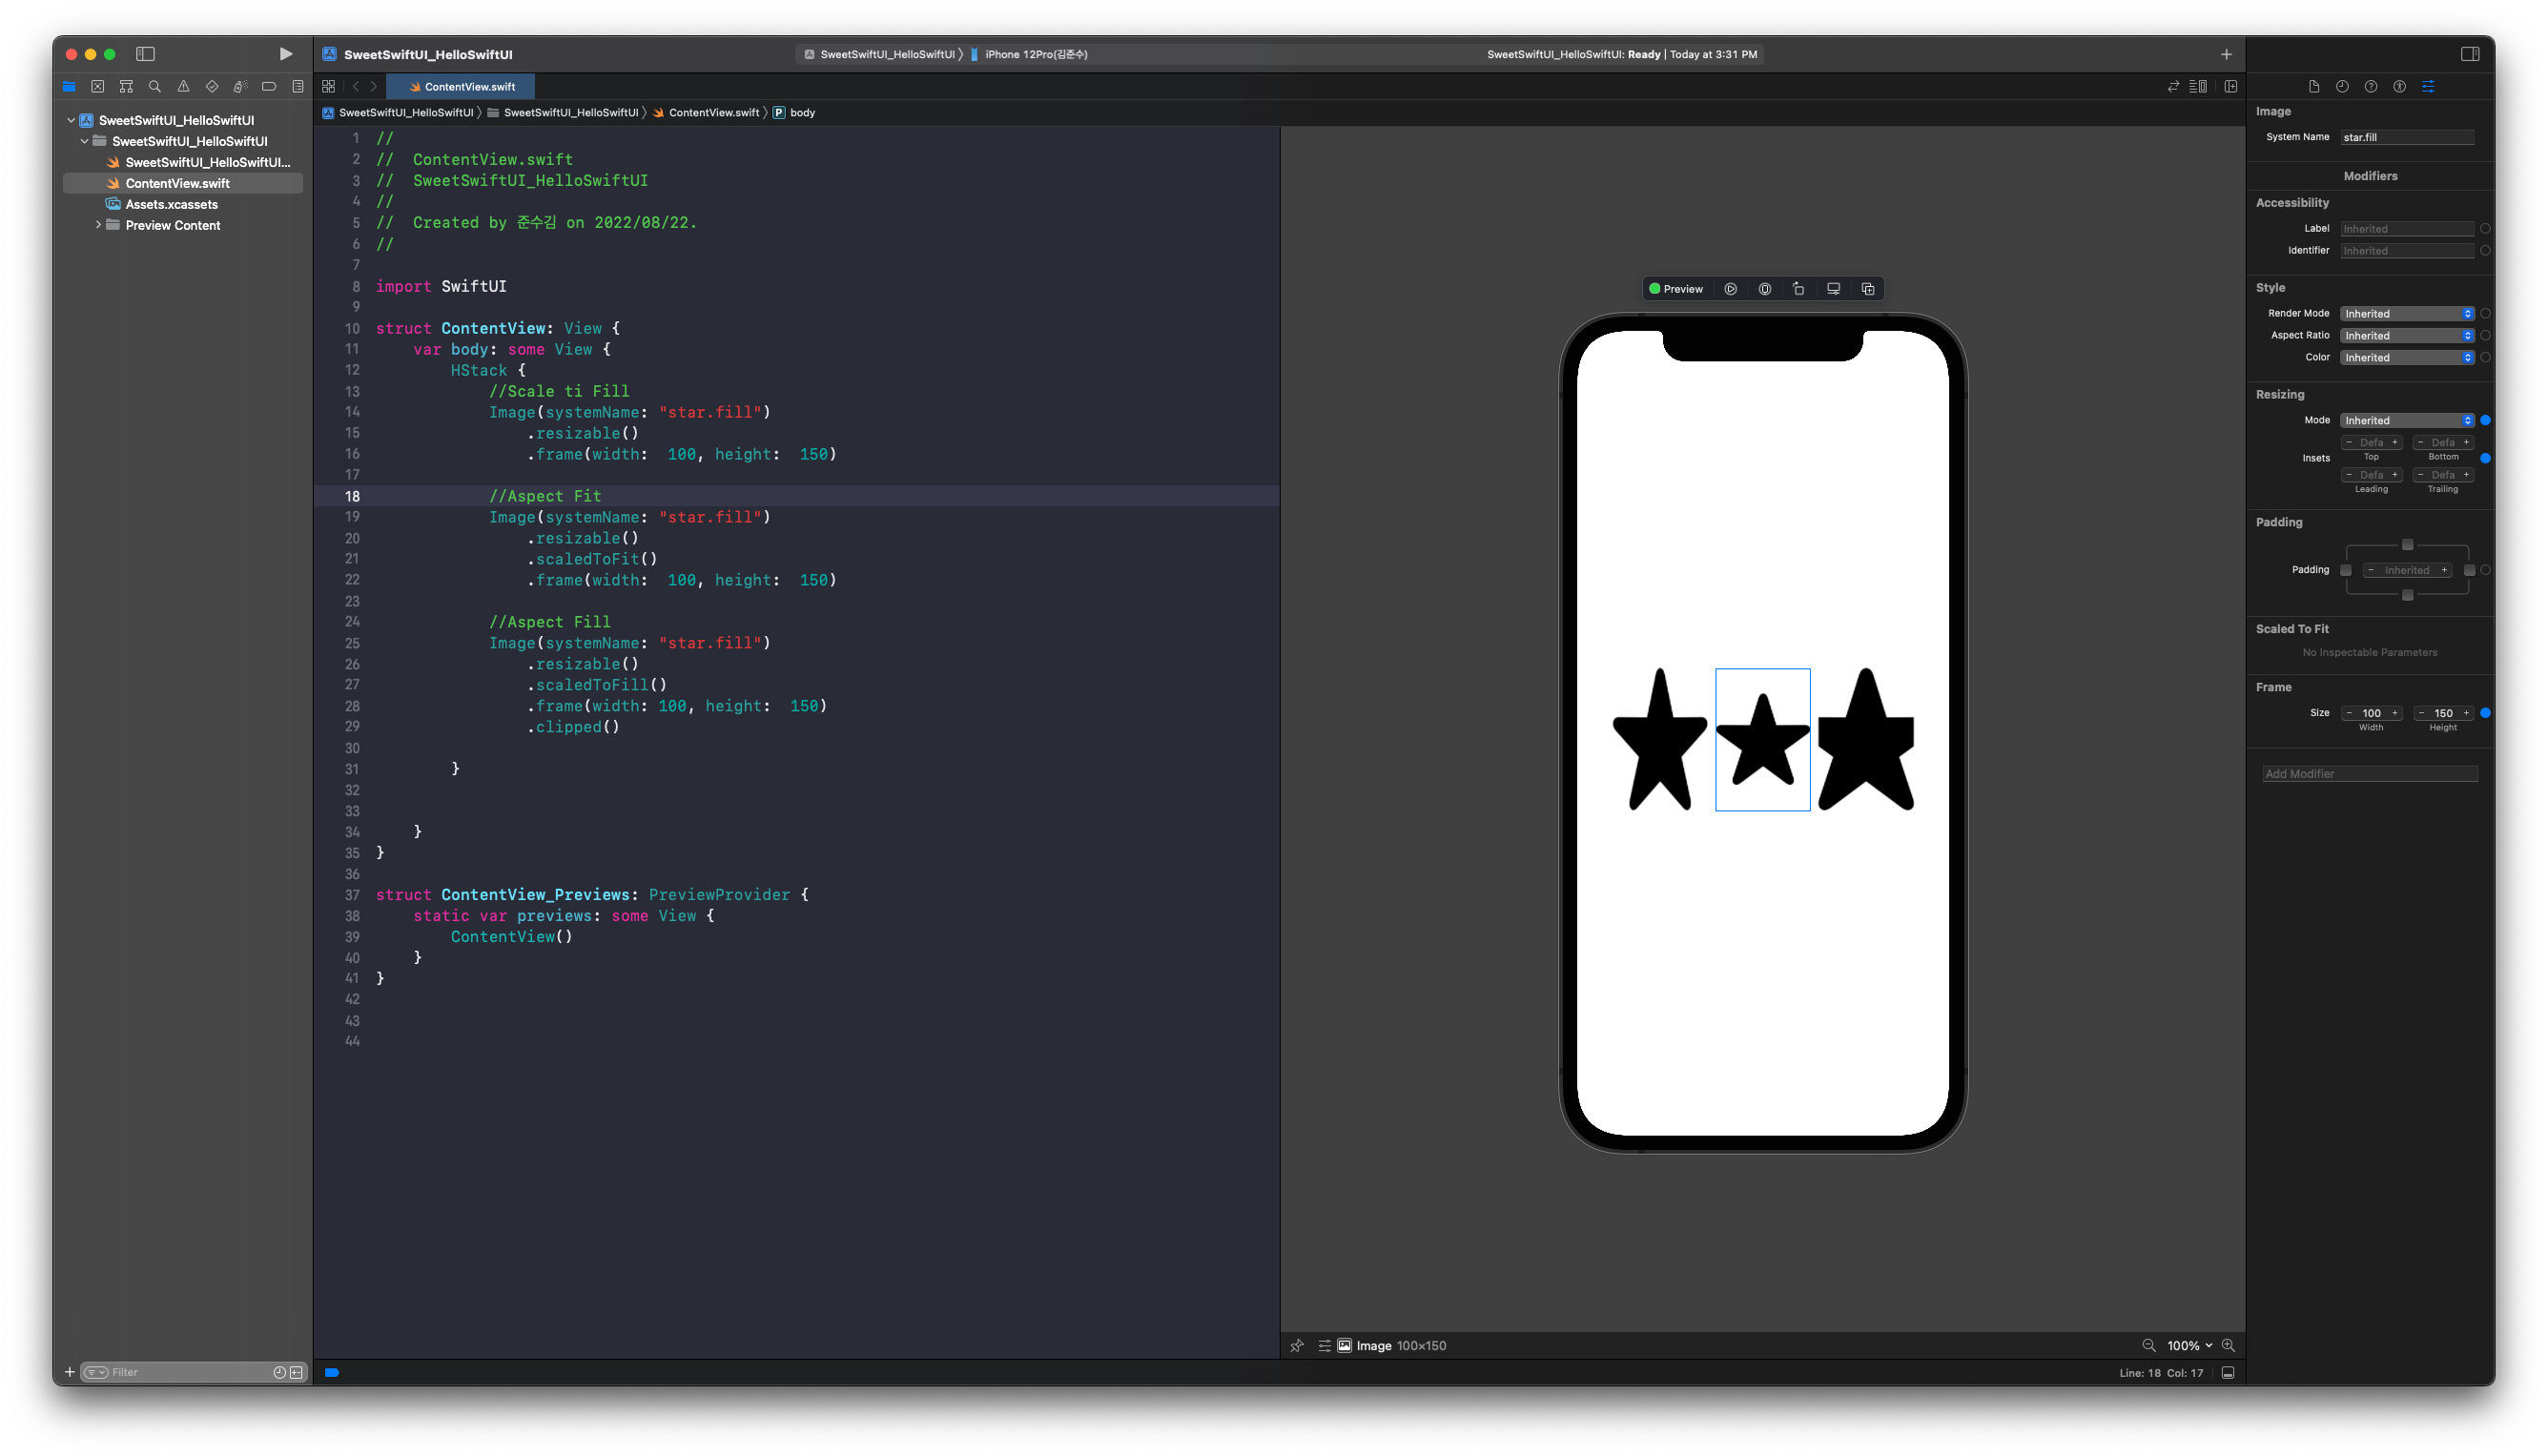
Task: Check the leading padding edge checkbox
Action: pos(2346,570)
